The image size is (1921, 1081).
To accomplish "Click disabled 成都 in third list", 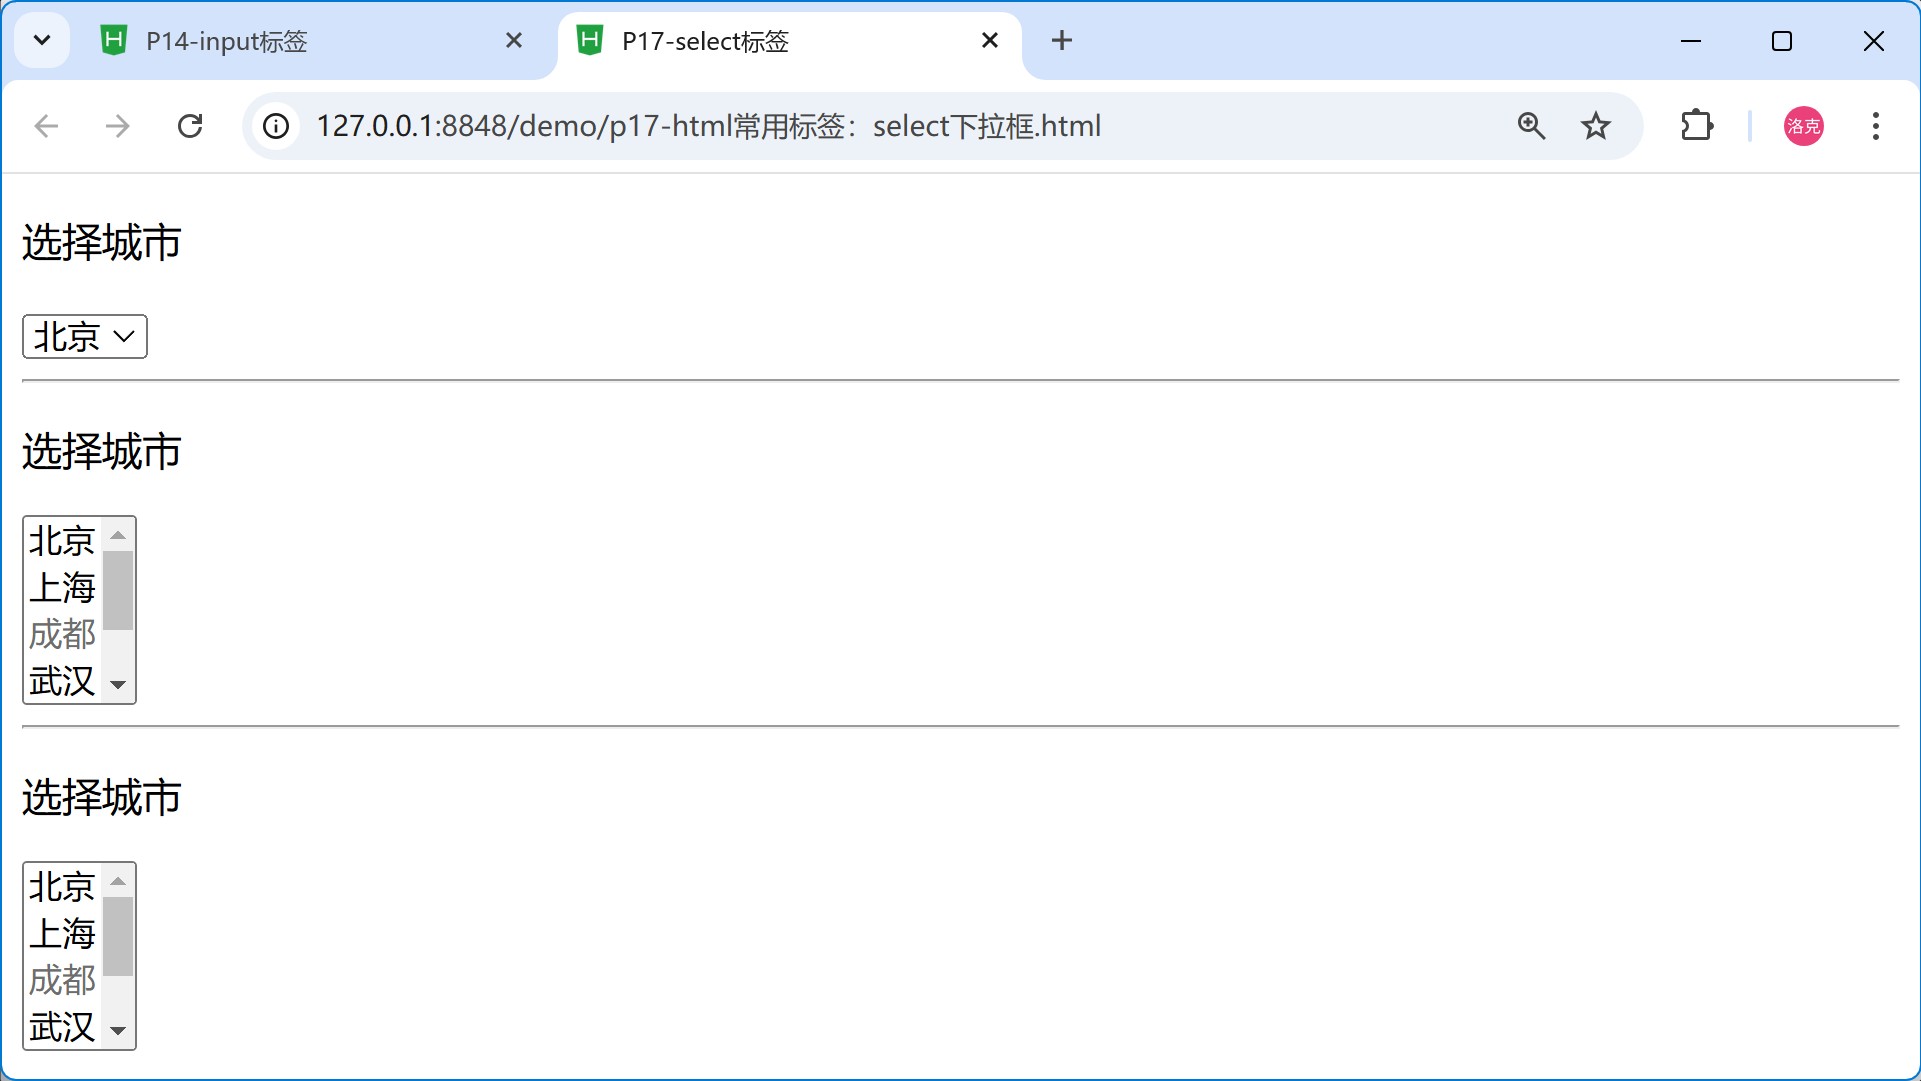I will coord(62,980).
